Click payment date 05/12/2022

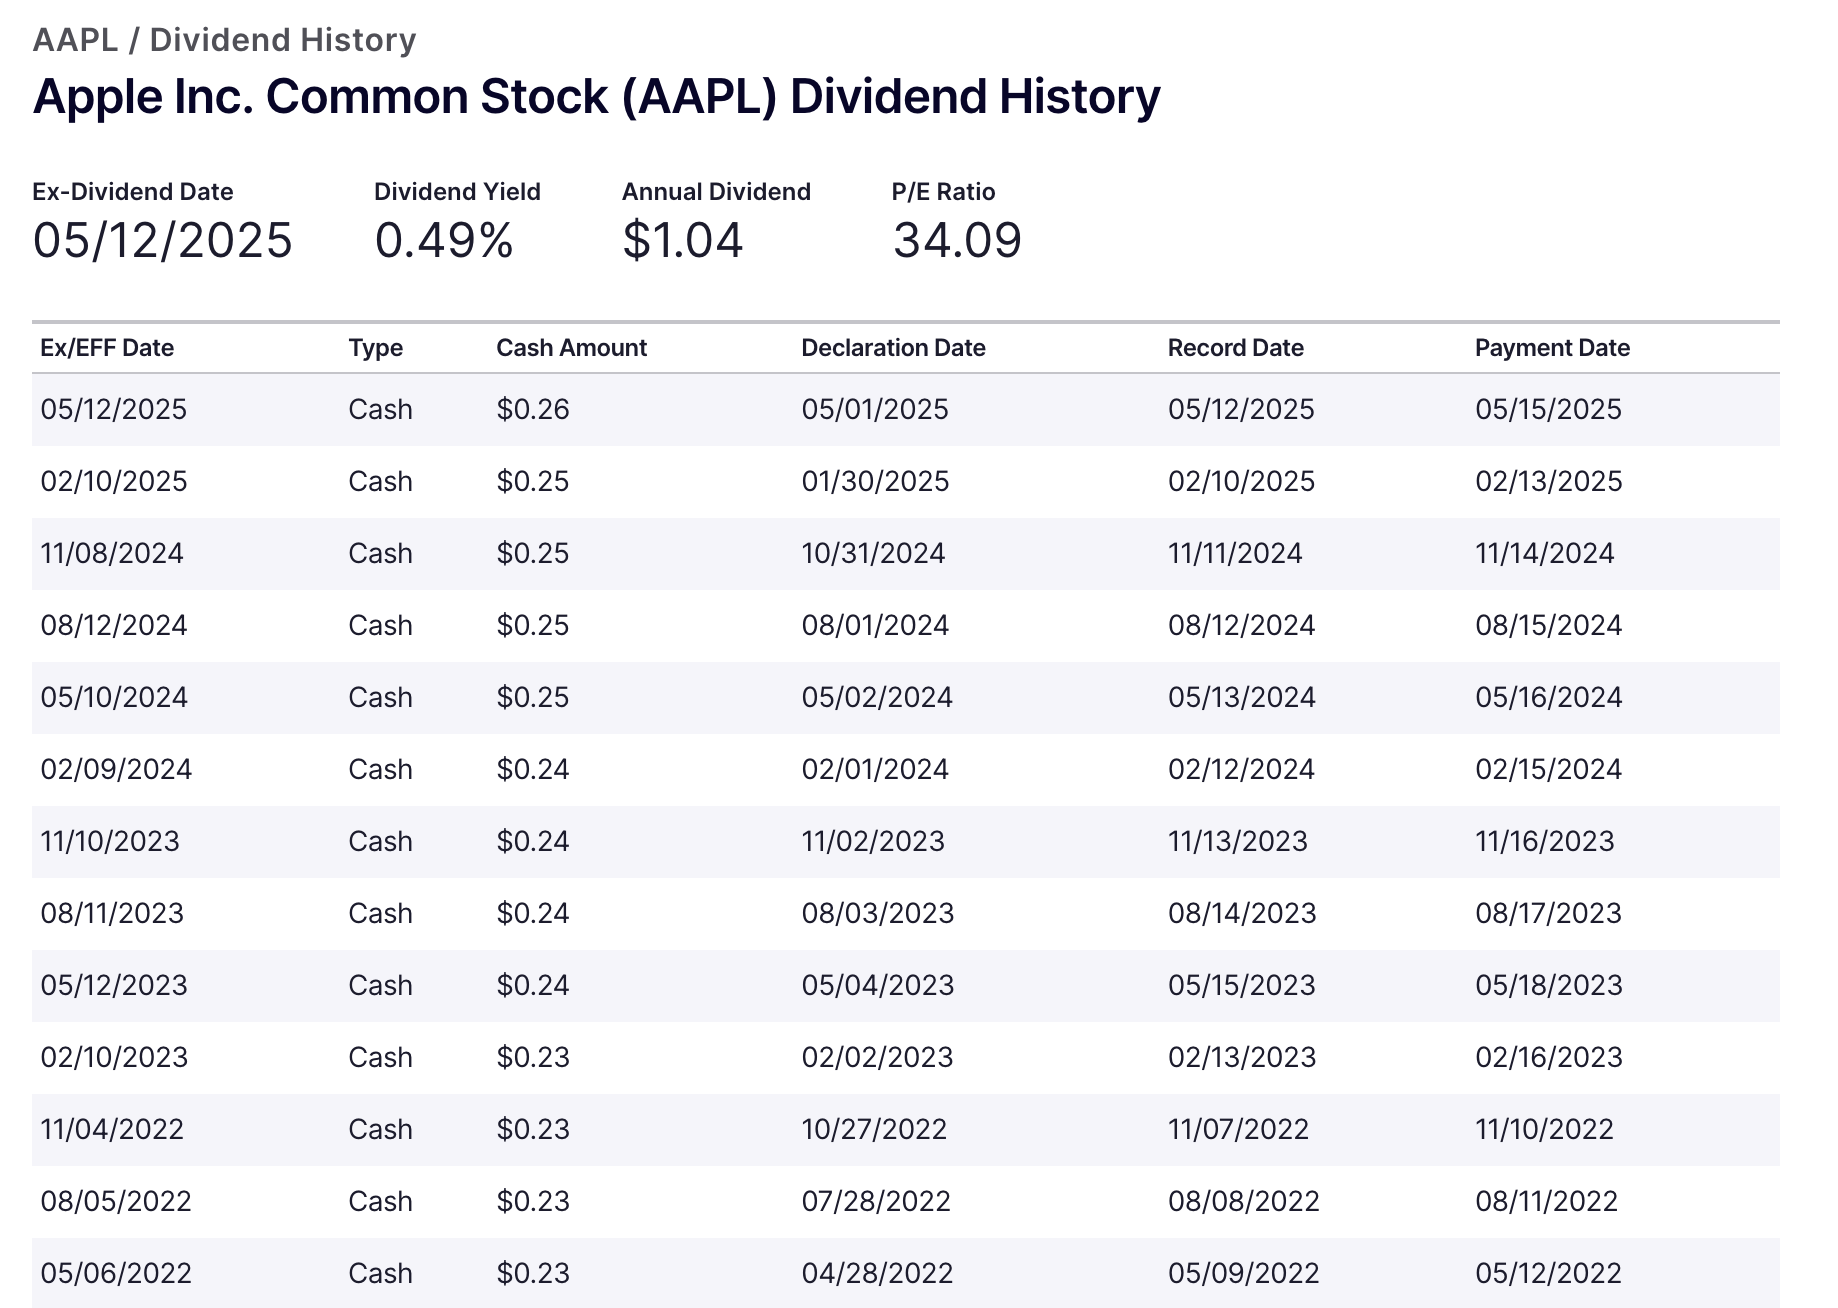pos(1549,1273)
